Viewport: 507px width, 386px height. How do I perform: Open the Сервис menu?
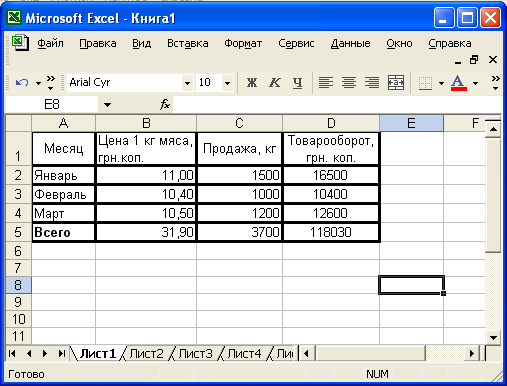pyautogui.click(x=296, y=43)
